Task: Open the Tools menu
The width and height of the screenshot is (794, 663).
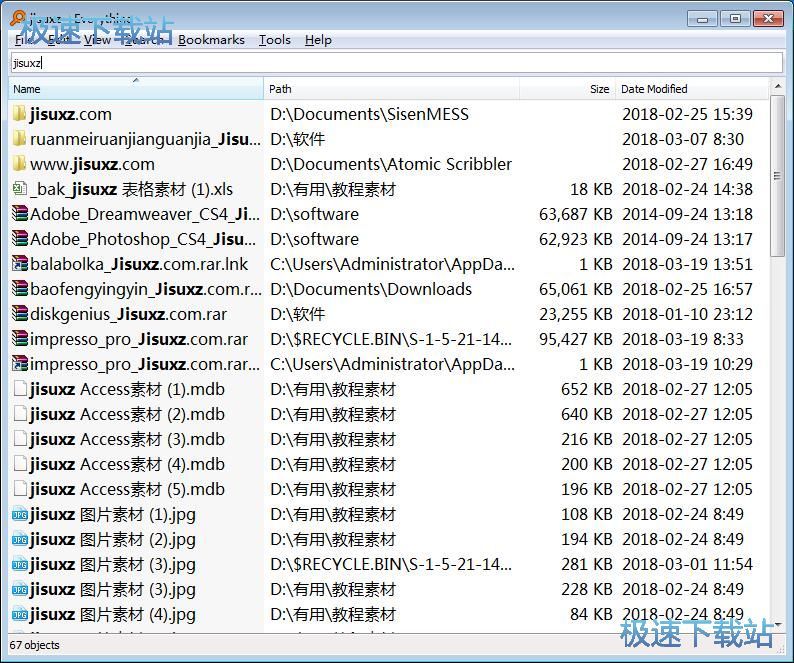Action: click(274, 40)
